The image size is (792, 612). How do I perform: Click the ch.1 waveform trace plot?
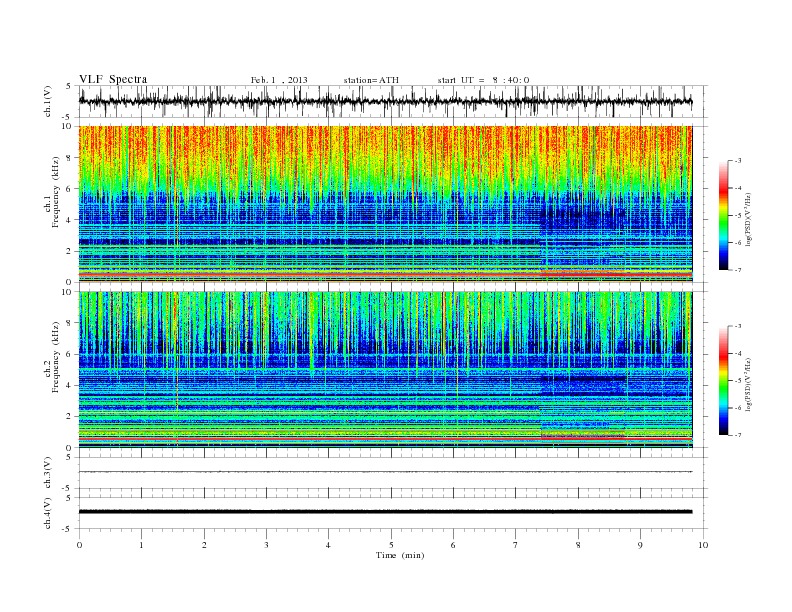click(385, 101)
